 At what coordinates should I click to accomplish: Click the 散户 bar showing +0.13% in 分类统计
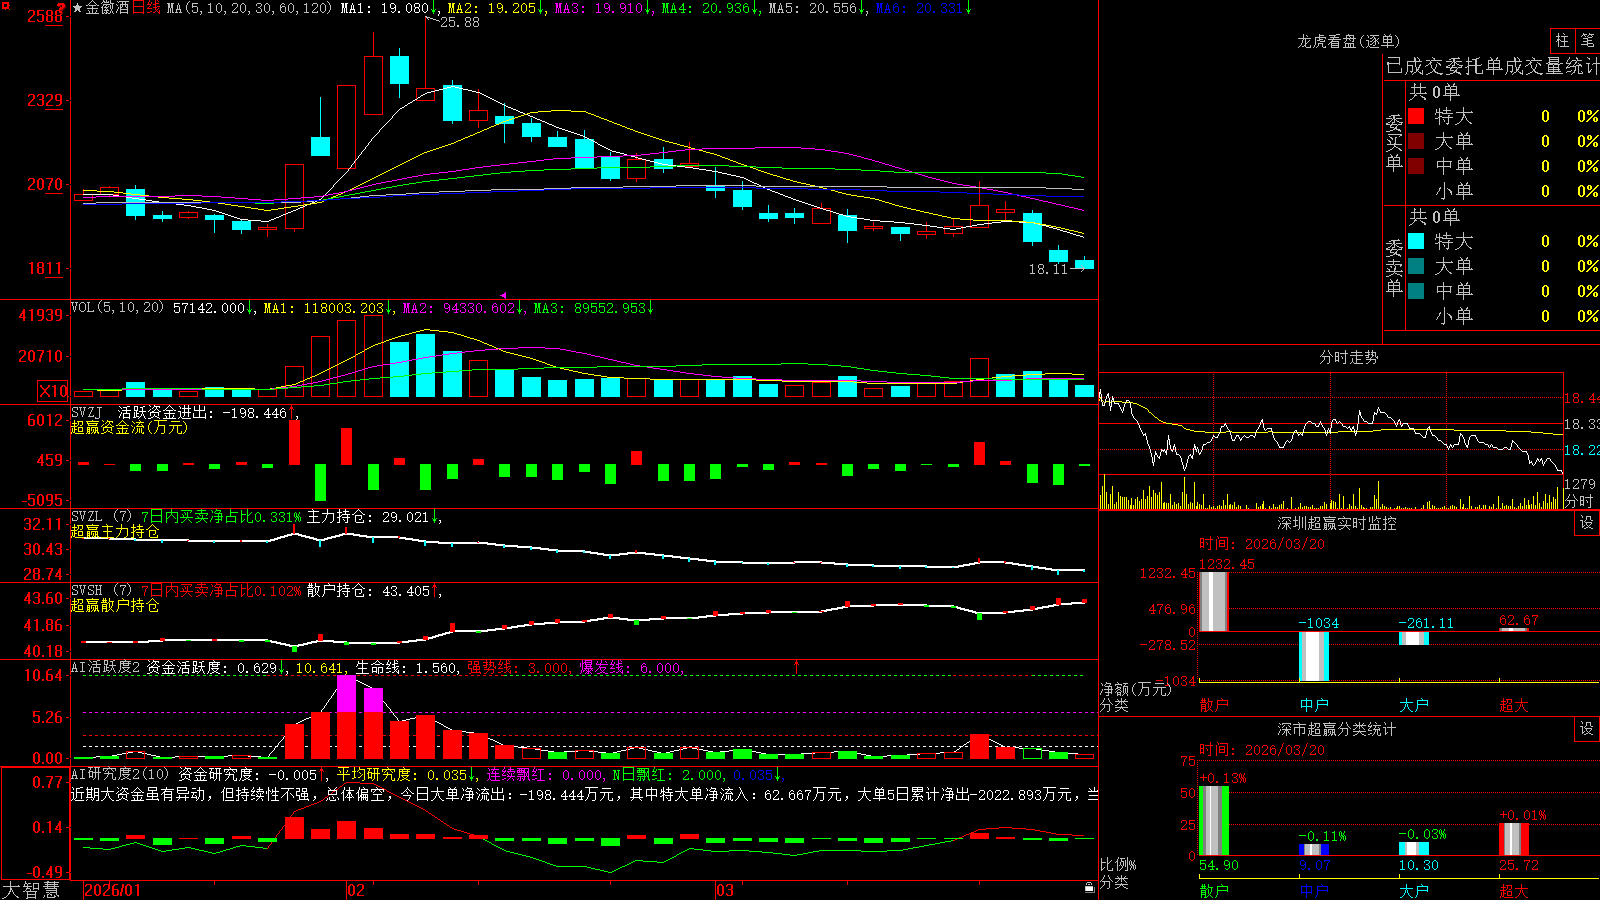1214,821
